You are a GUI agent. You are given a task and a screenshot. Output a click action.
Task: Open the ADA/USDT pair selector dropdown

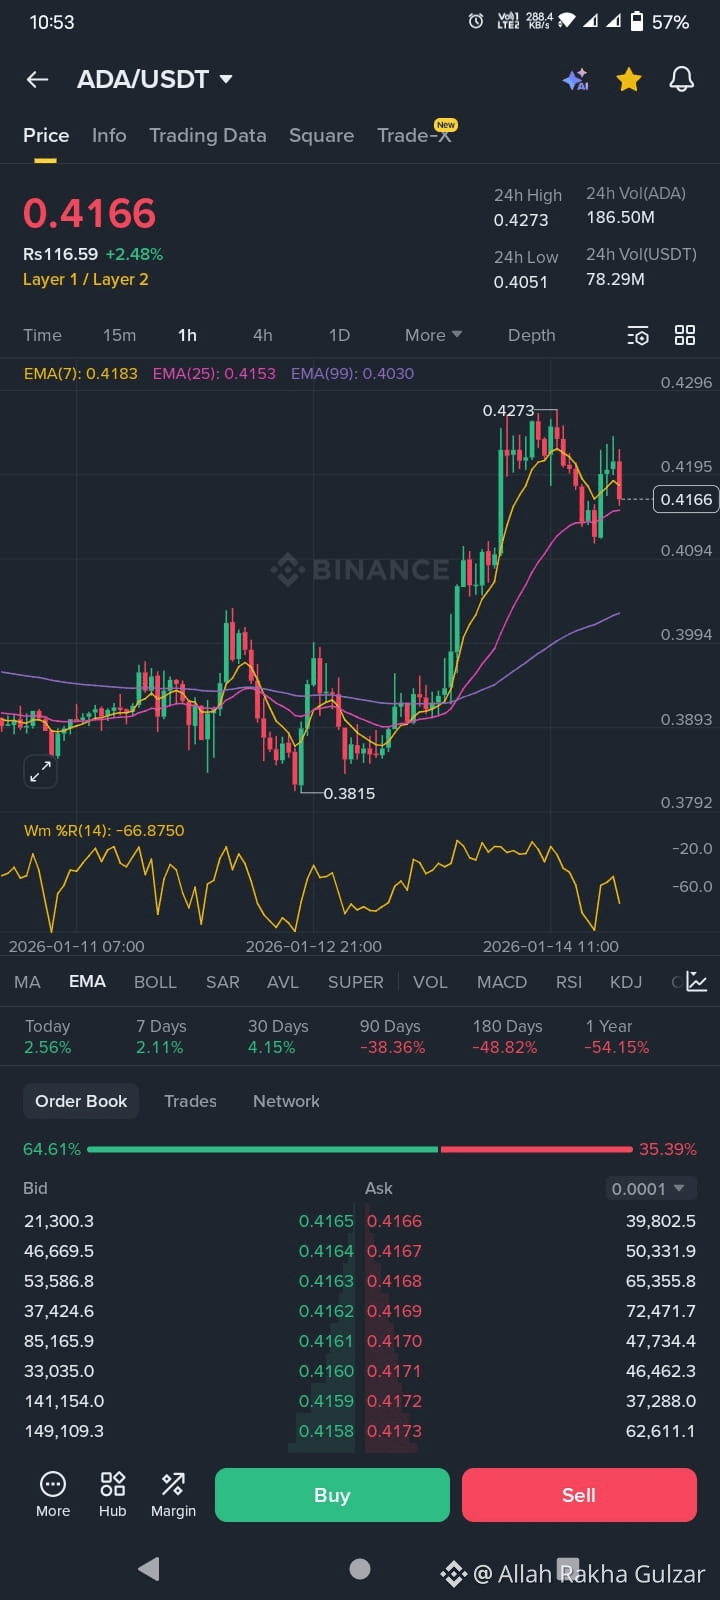155,79
